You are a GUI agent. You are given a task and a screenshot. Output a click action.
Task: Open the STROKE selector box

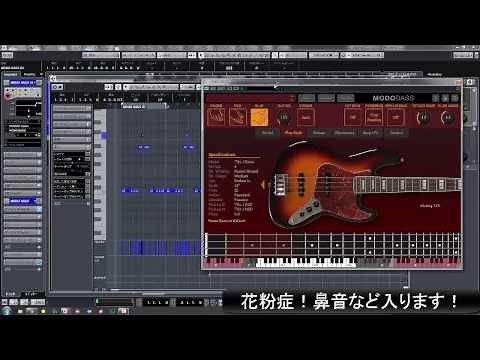coord(306,117)
